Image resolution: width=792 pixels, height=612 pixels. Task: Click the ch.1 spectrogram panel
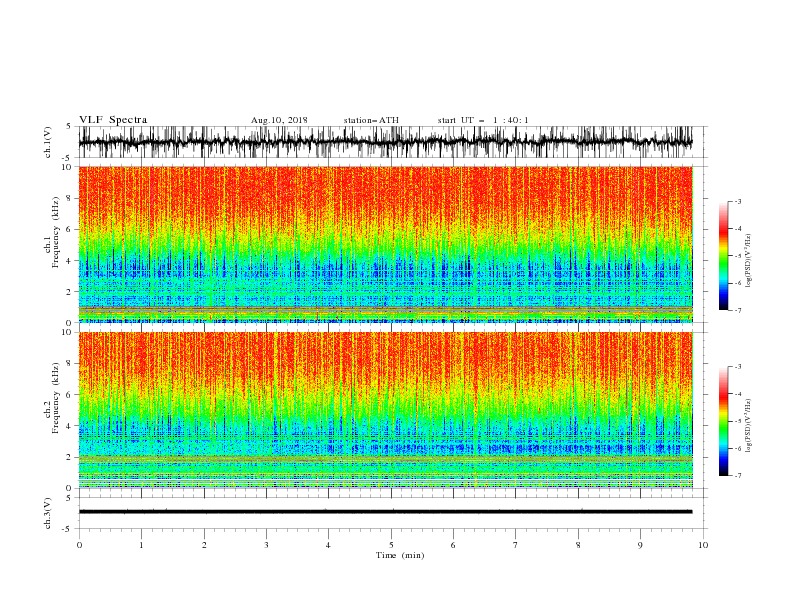point(386,244)
